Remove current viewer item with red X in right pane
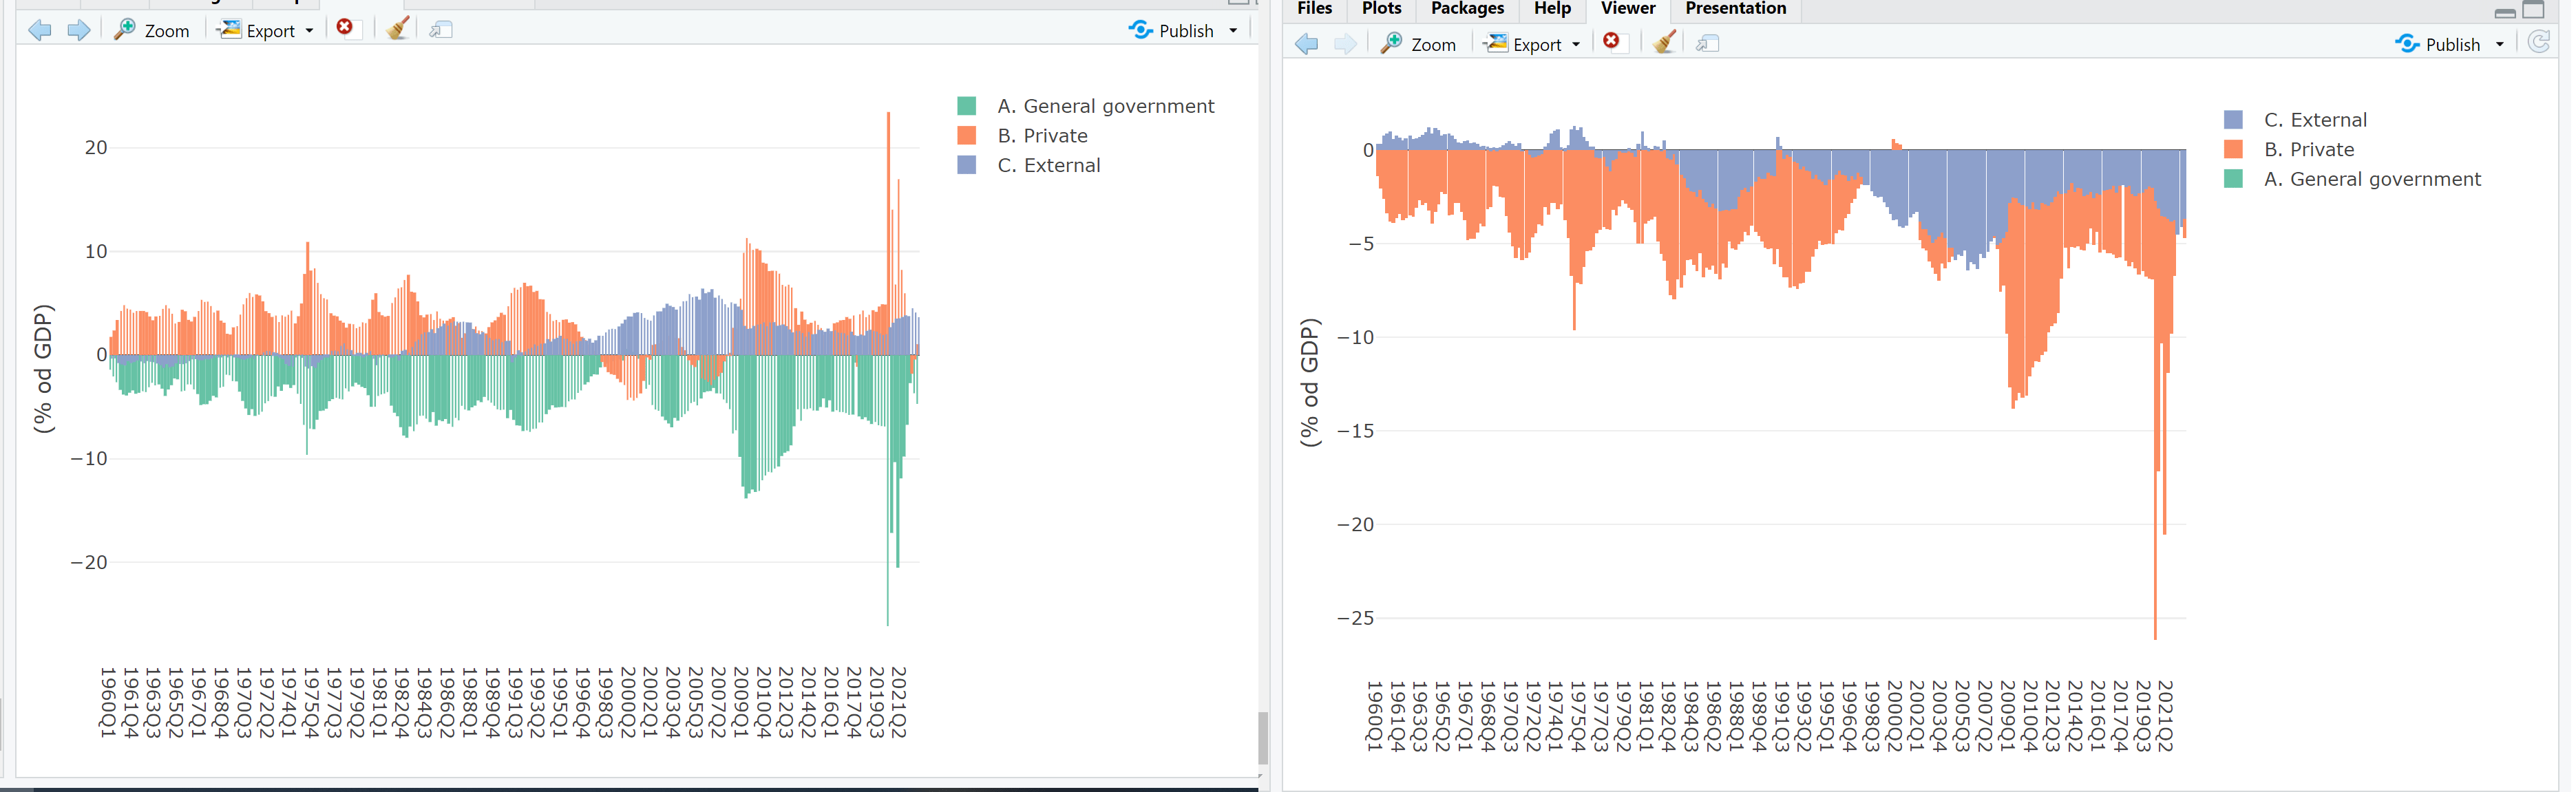Viewport: 2576px width, 792px height. pyautogui.click(x=1612, y=41)
